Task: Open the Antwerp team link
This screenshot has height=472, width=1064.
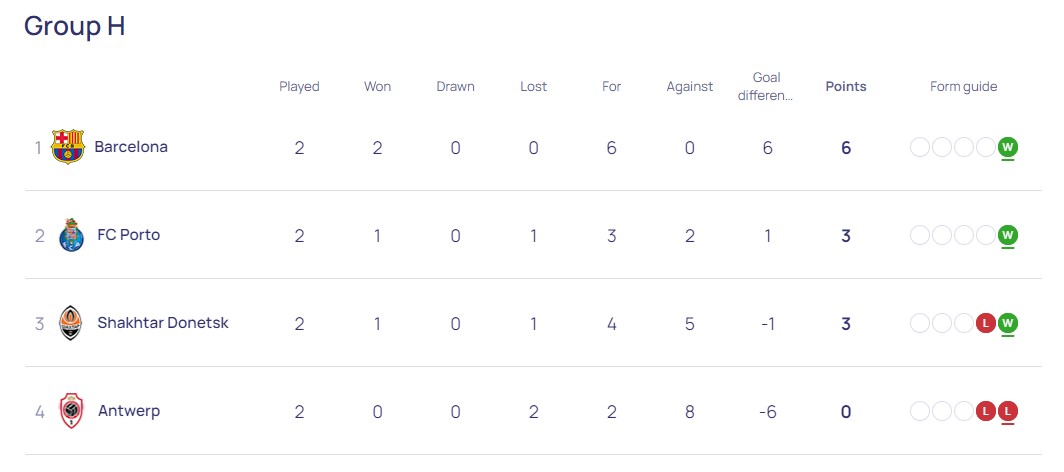Action: 129,411
